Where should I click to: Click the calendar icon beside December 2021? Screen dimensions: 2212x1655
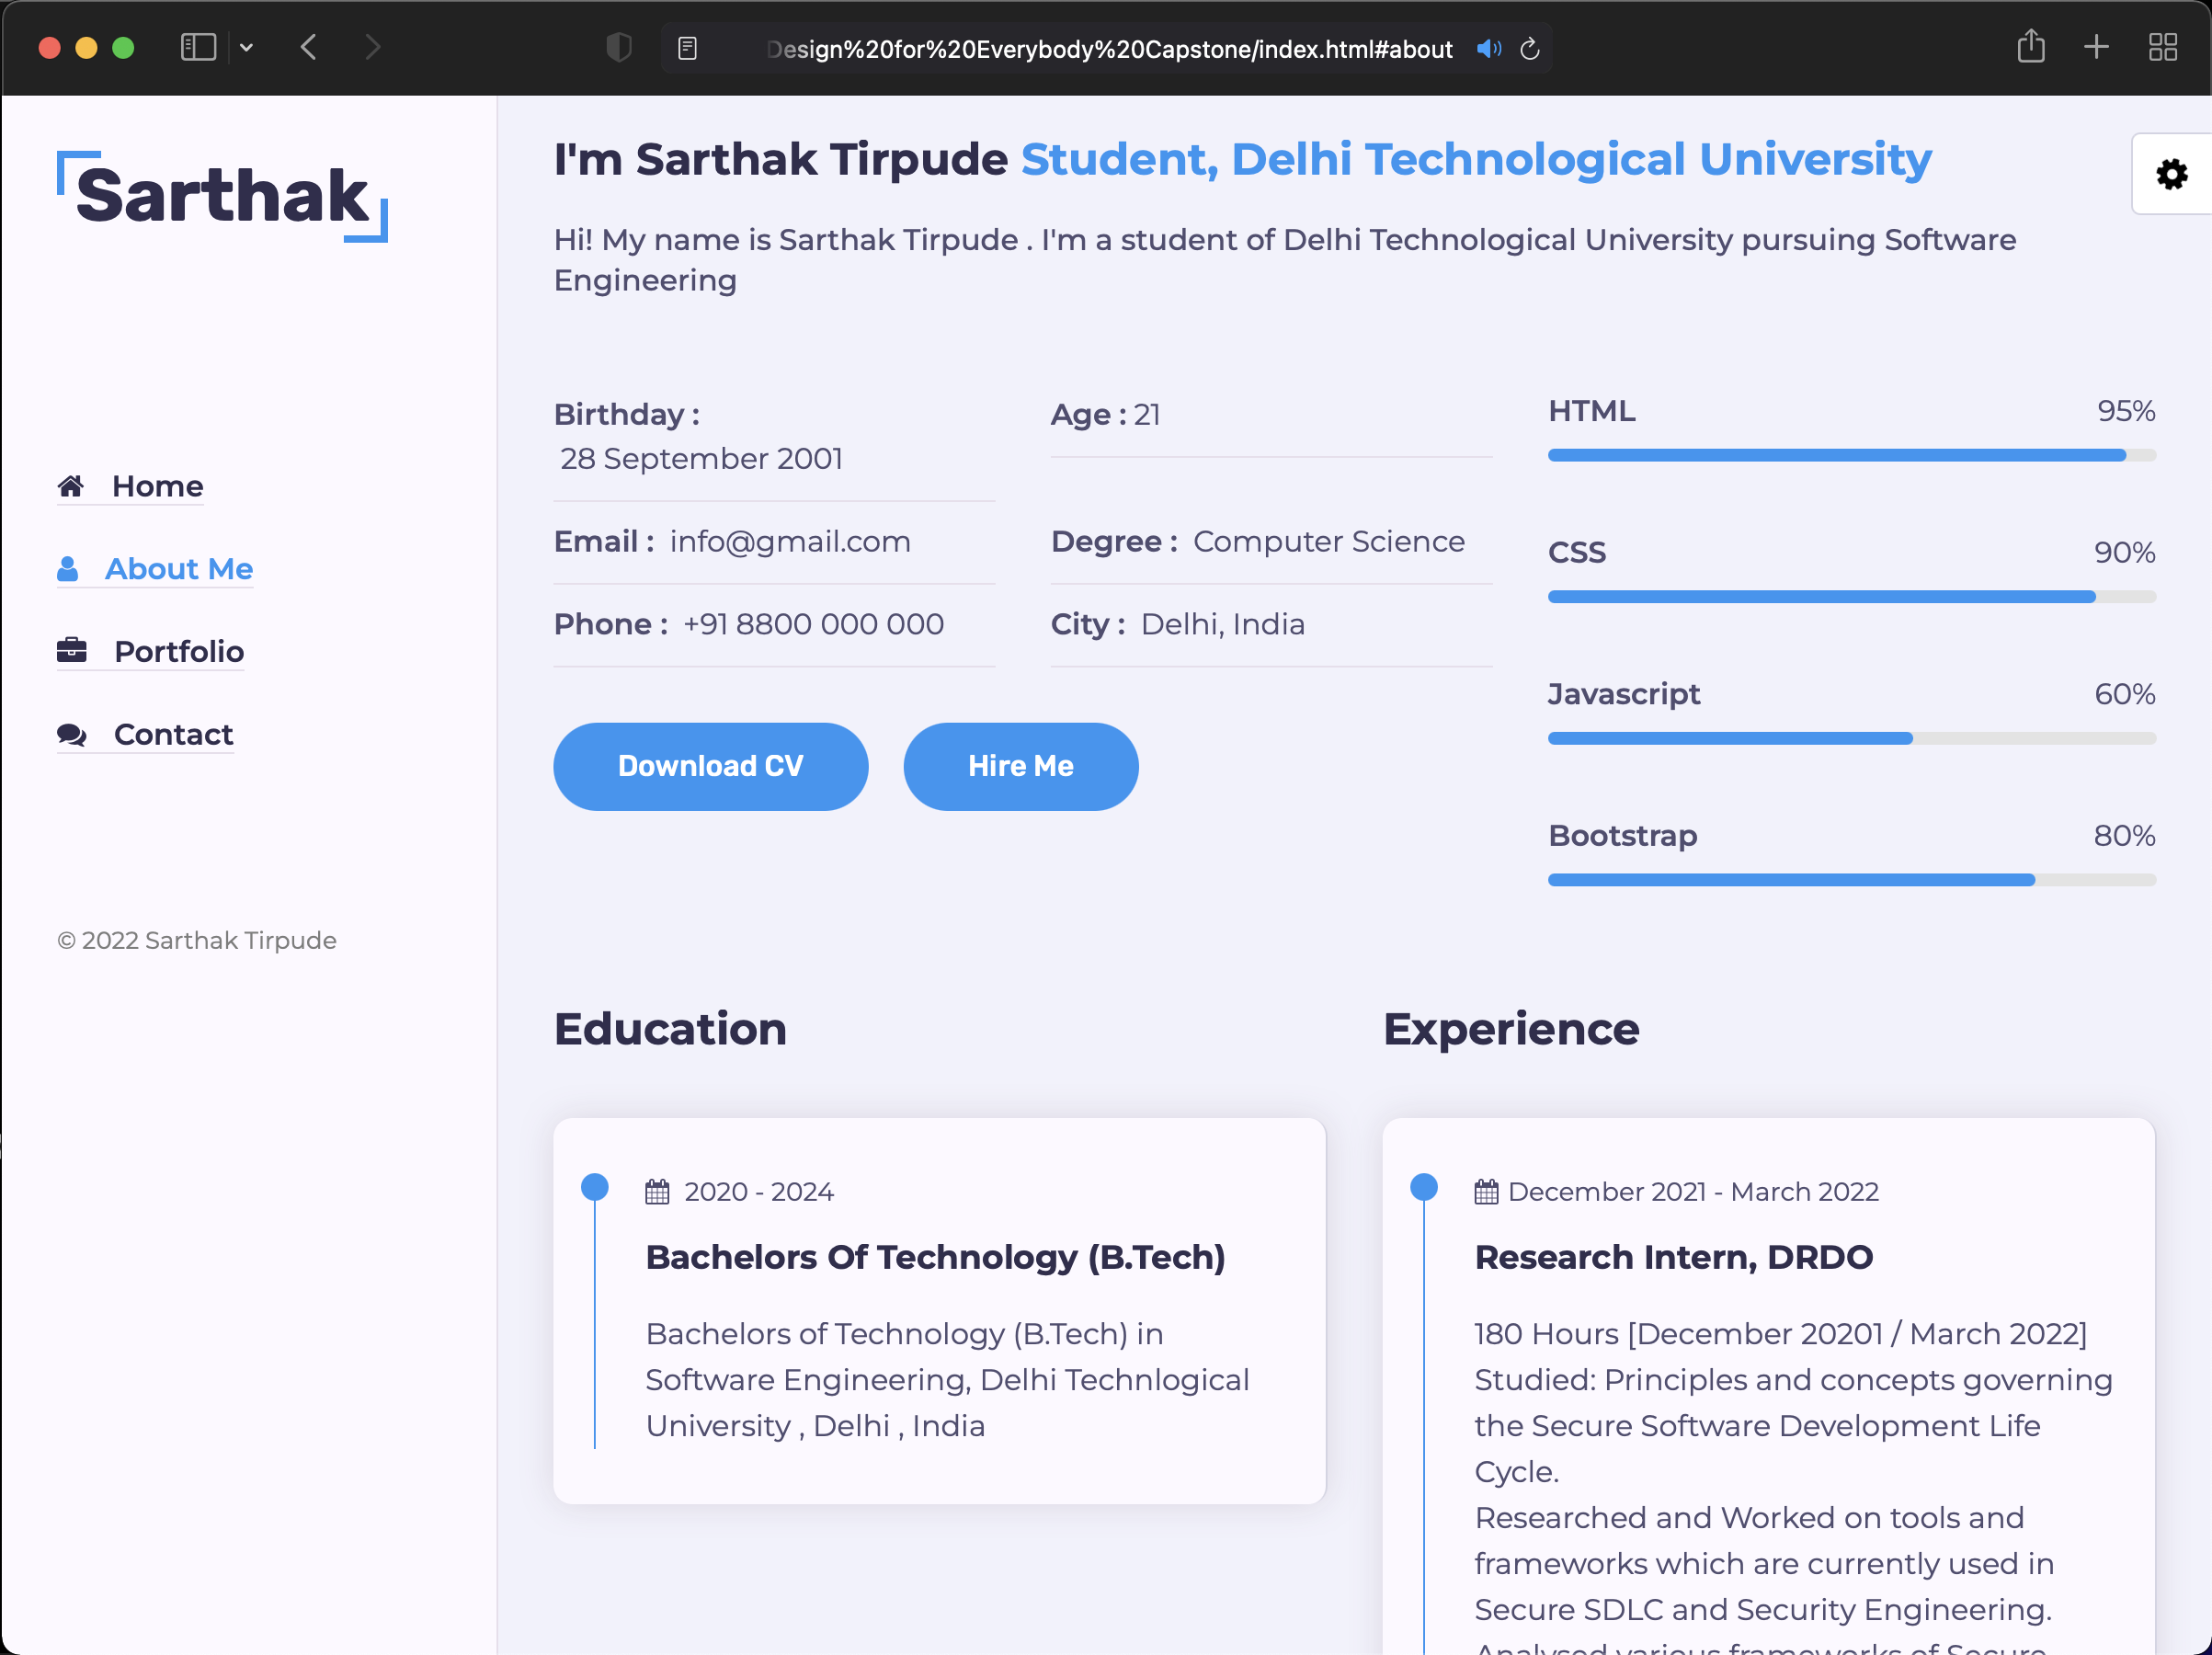pos(1487,1191)
